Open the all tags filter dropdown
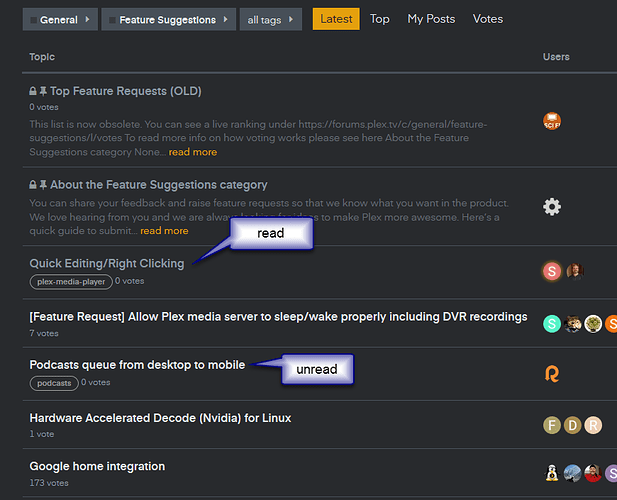Screen dimensions: 617x500 tap(271, 19)
